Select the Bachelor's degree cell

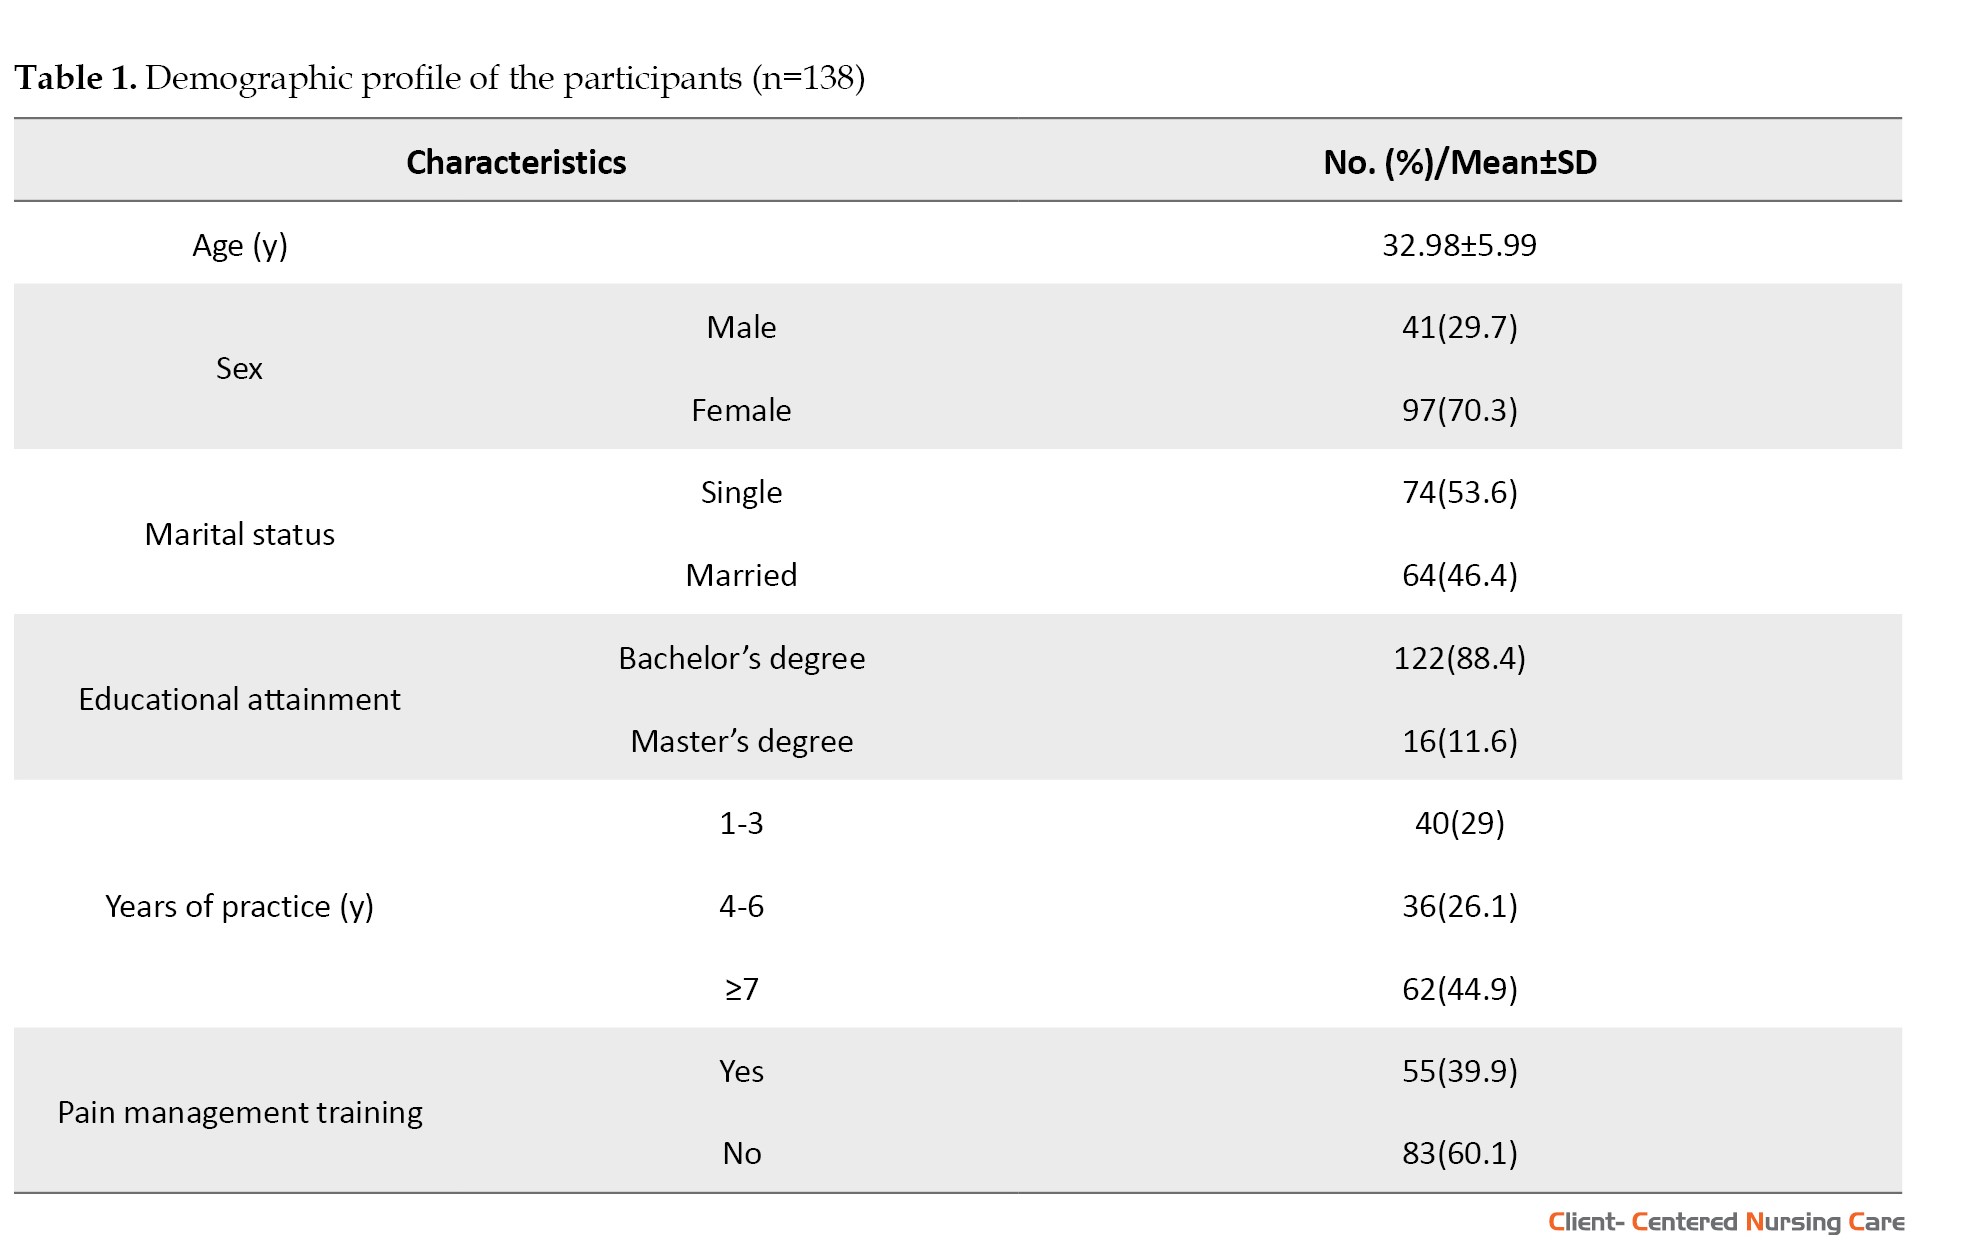[x=741, y=658]
